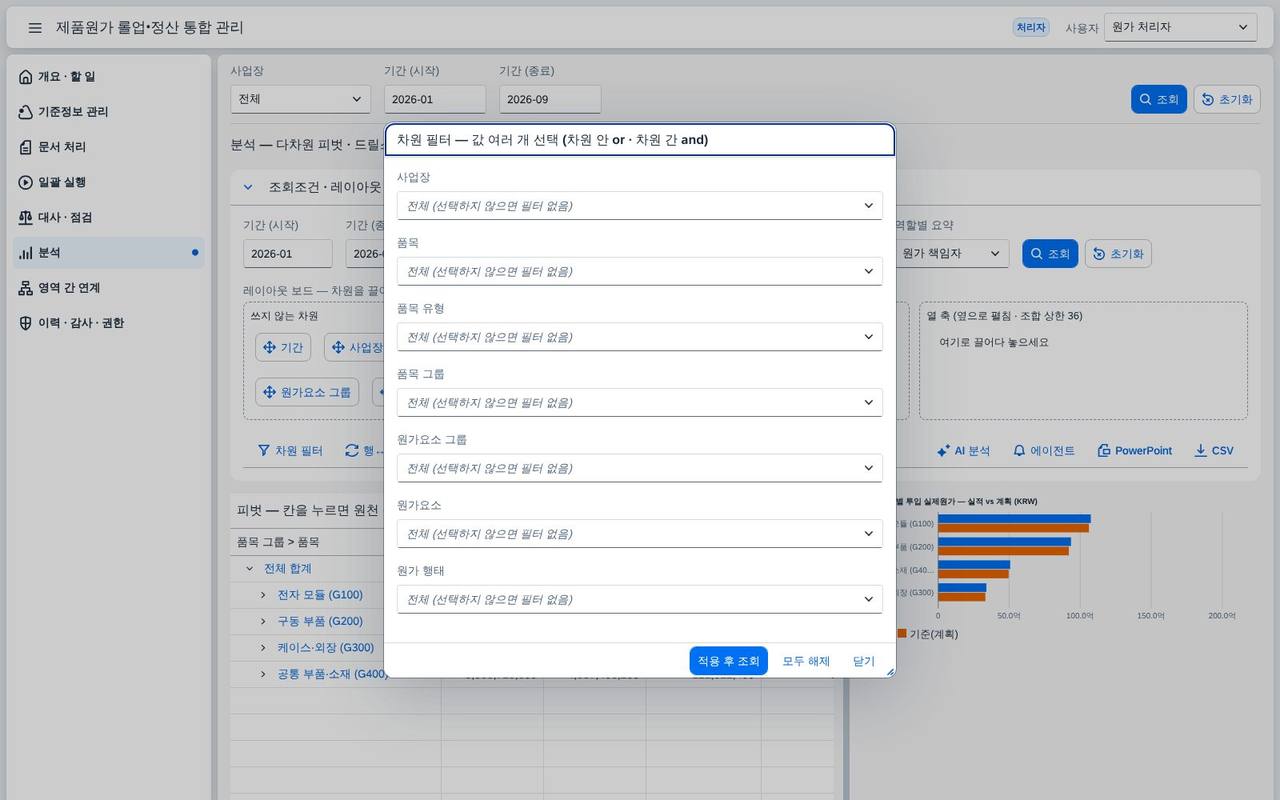Click the 이력 · 감사 · 권한 shield icon
This screenshot has height=800, width=1280.
26,323
